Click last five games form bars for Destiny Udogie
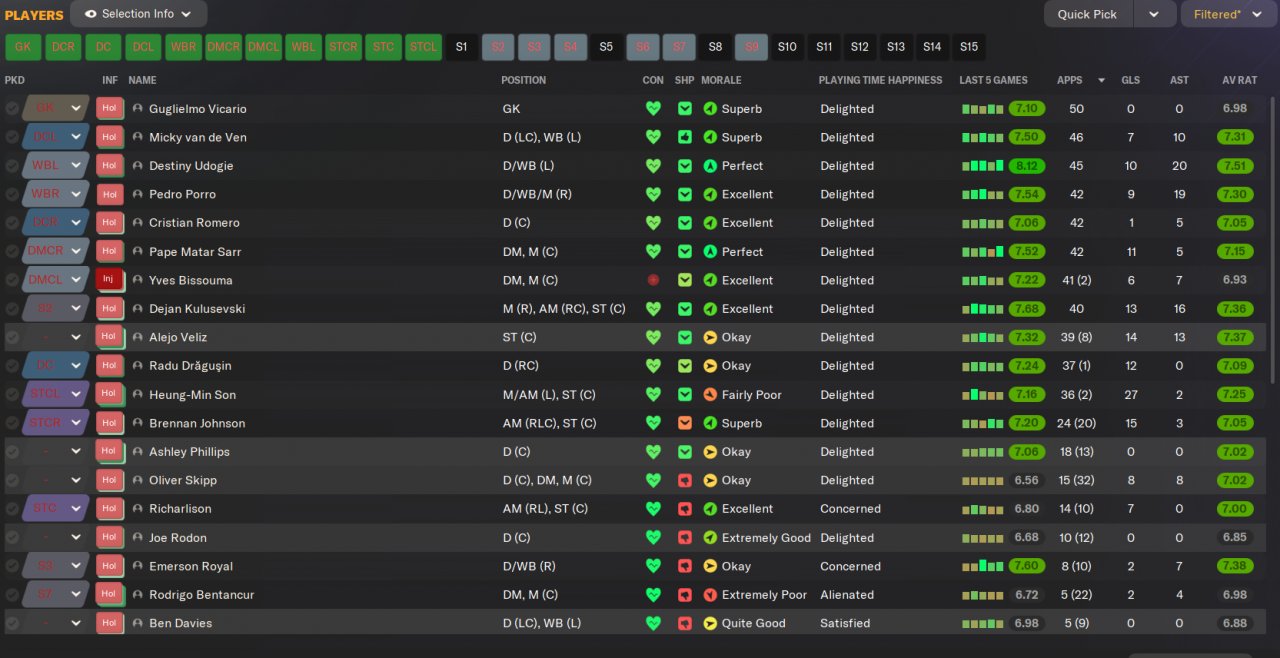 tap(983, 166)
